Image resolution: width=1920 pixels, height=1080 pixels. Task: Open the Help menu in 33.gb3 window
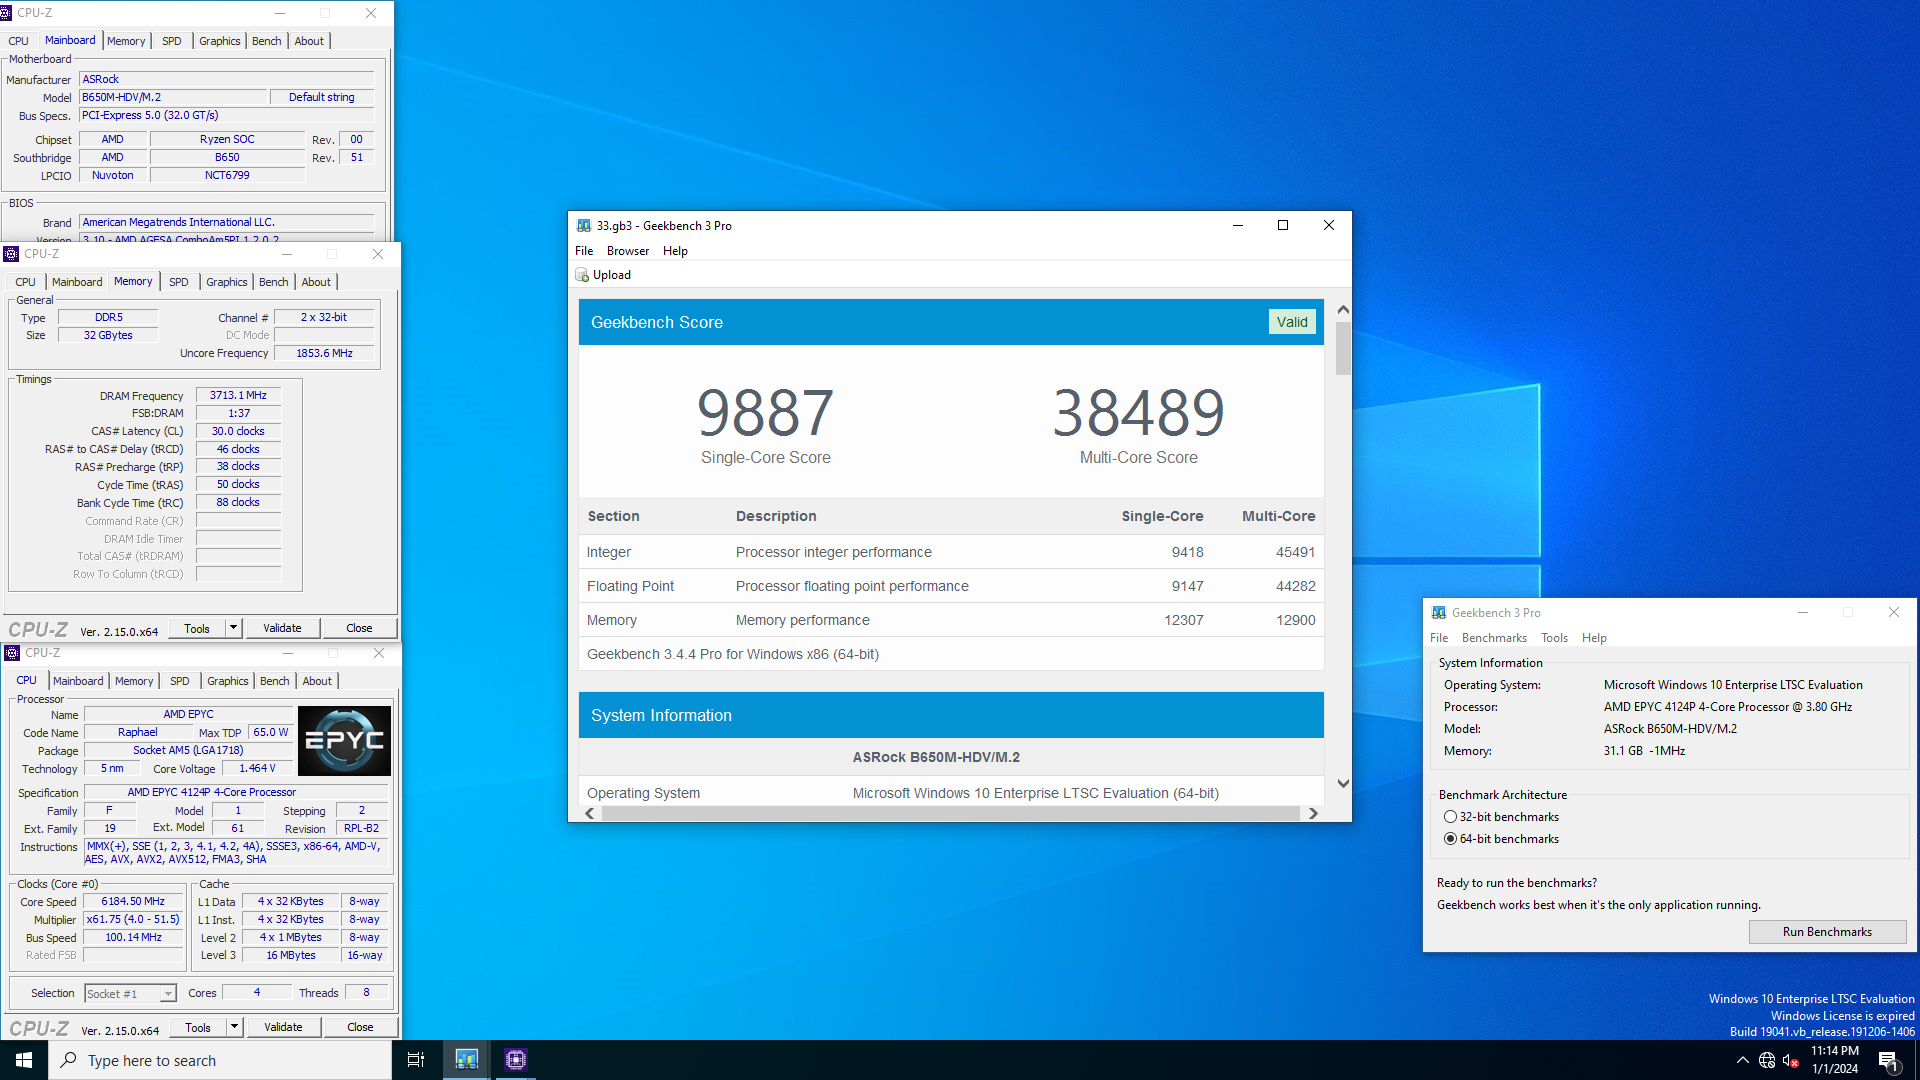(675, 251)
